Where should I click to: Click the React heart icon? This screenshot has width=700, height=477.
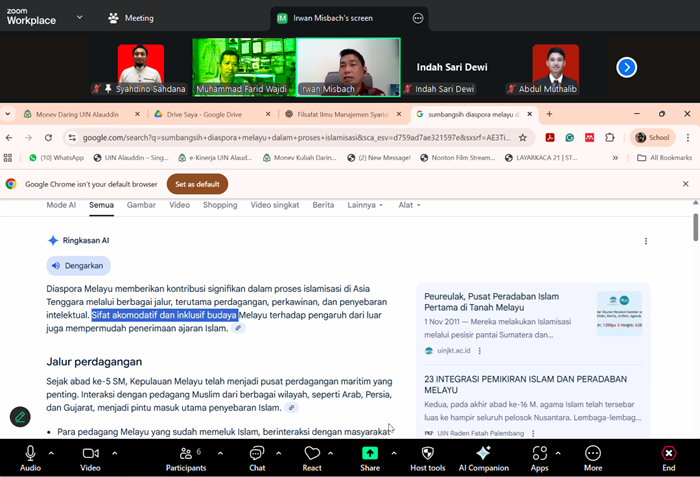tap(312, 453)
